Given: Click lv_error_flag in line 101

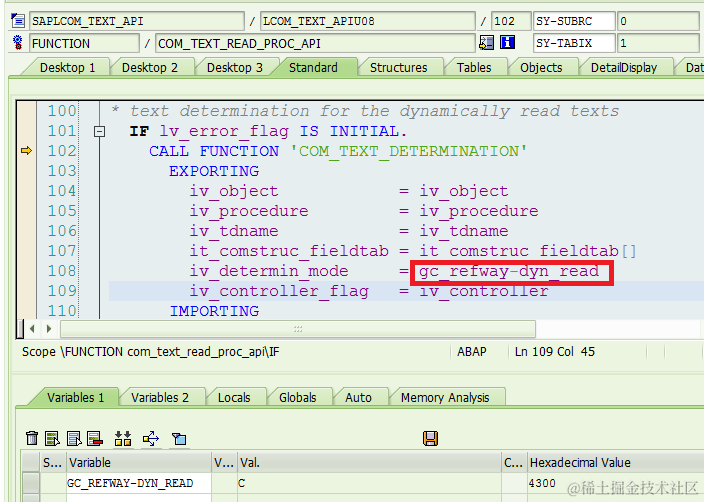Looking at the screenshot, I should point(224,132).
